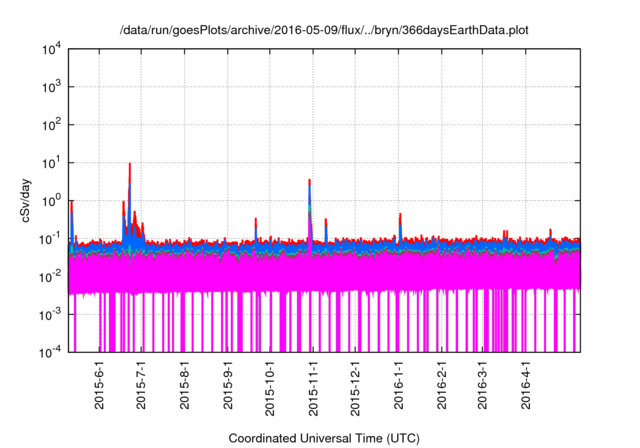This screenshot has height=448, width=640.
Task: Click the 2015-8-1 date tick label
Action: [x=185, y=386]
